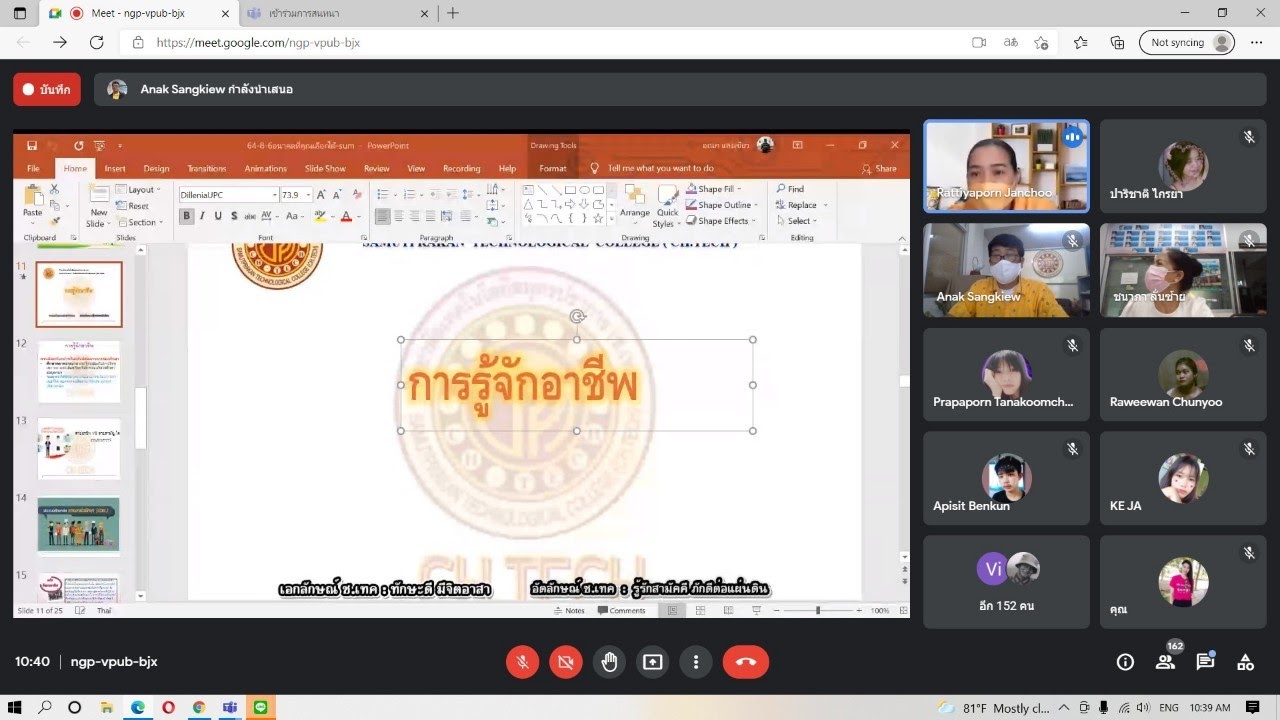Image resolution: width=1280 pixels, height=720 pixels.
Task: Show the participants list with 162 badge
Action: (1165, 662)
